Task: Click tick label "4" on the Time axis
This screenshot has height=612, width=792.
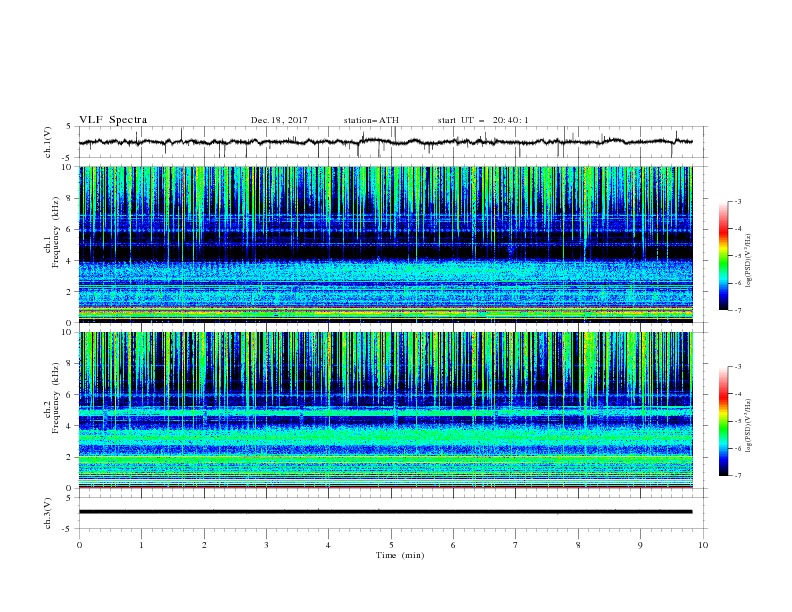Action: 328,545
